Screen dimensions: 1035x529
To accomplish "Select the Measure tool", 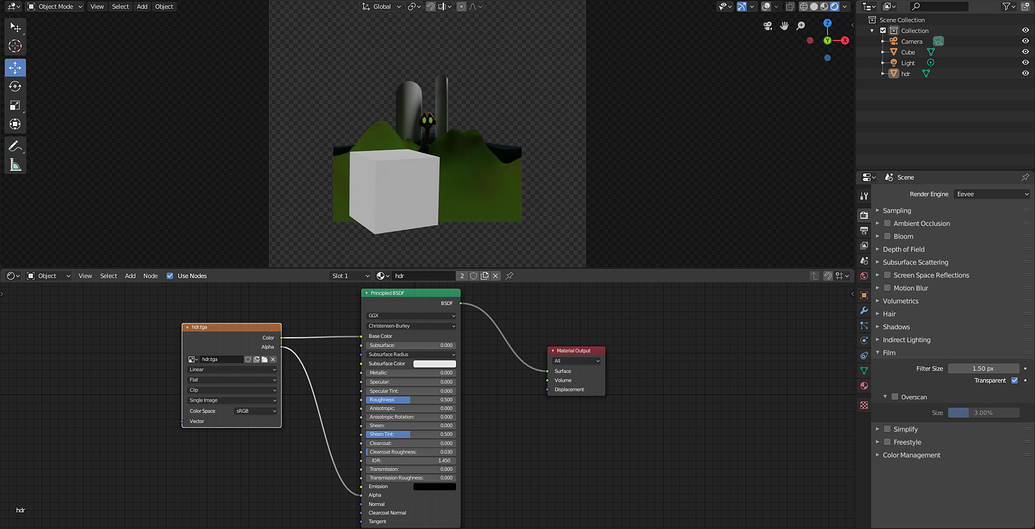I will click(15, 164).
